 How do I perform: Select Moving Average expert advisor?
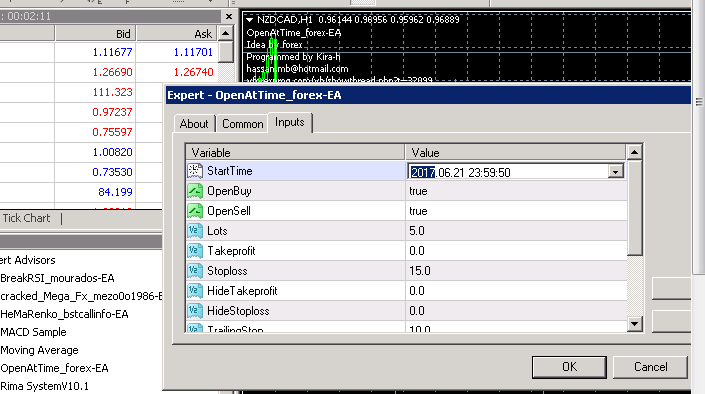pyautogui.click(x=39, y=350)
